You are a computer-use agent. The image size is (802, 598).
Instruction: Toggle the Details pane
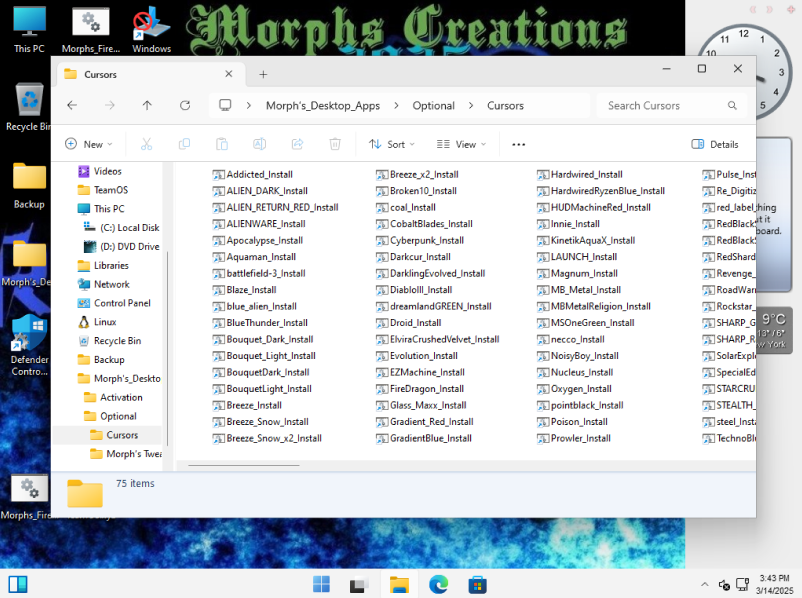(x=715, y=144)
